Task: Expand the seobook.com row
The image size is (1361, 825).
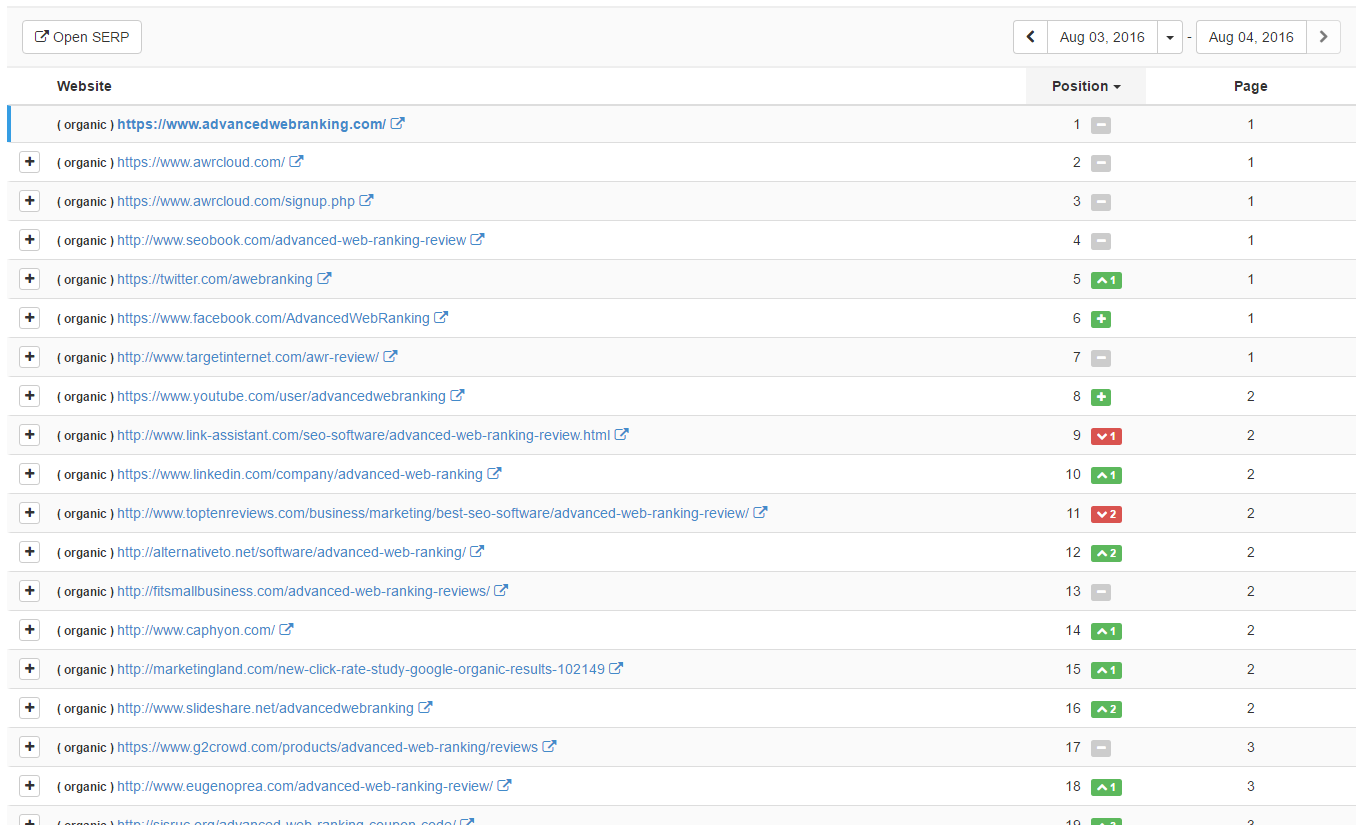Action: 29,239
